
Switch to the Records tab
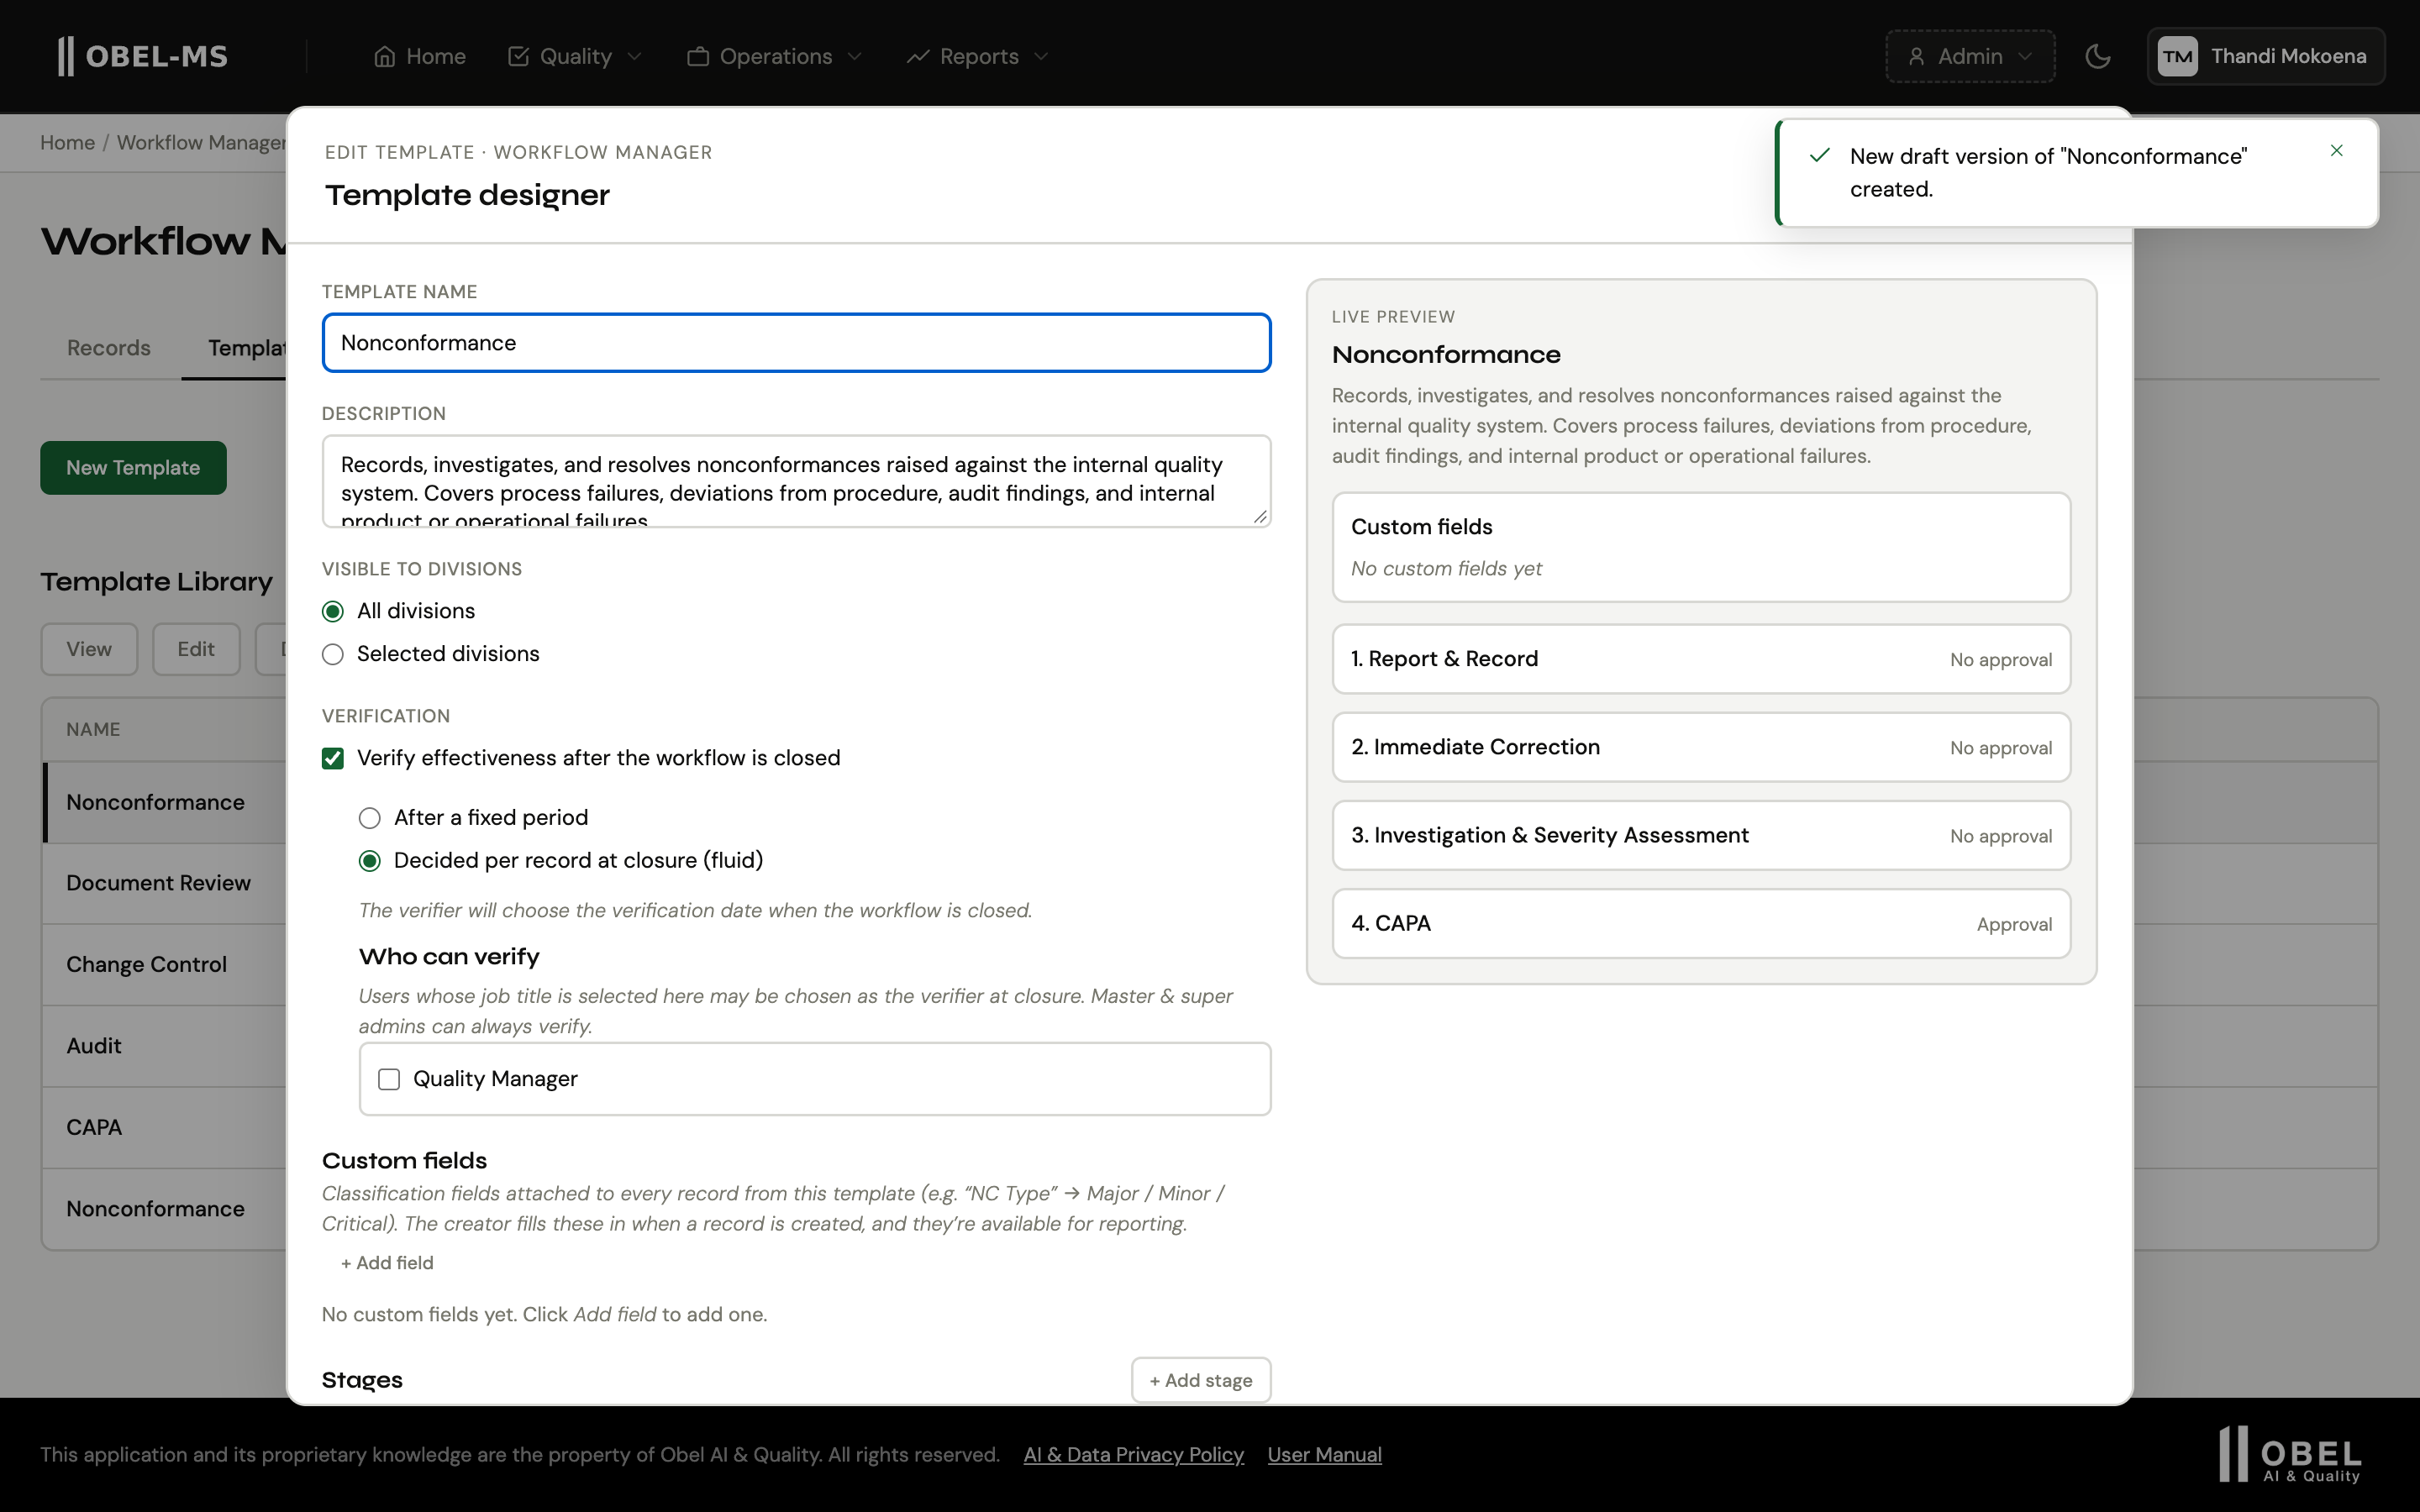tap(109, 348)
